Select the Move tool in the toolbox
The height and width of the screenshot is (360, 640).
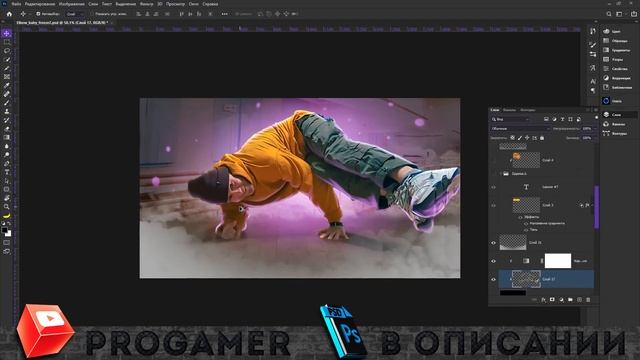7,33
